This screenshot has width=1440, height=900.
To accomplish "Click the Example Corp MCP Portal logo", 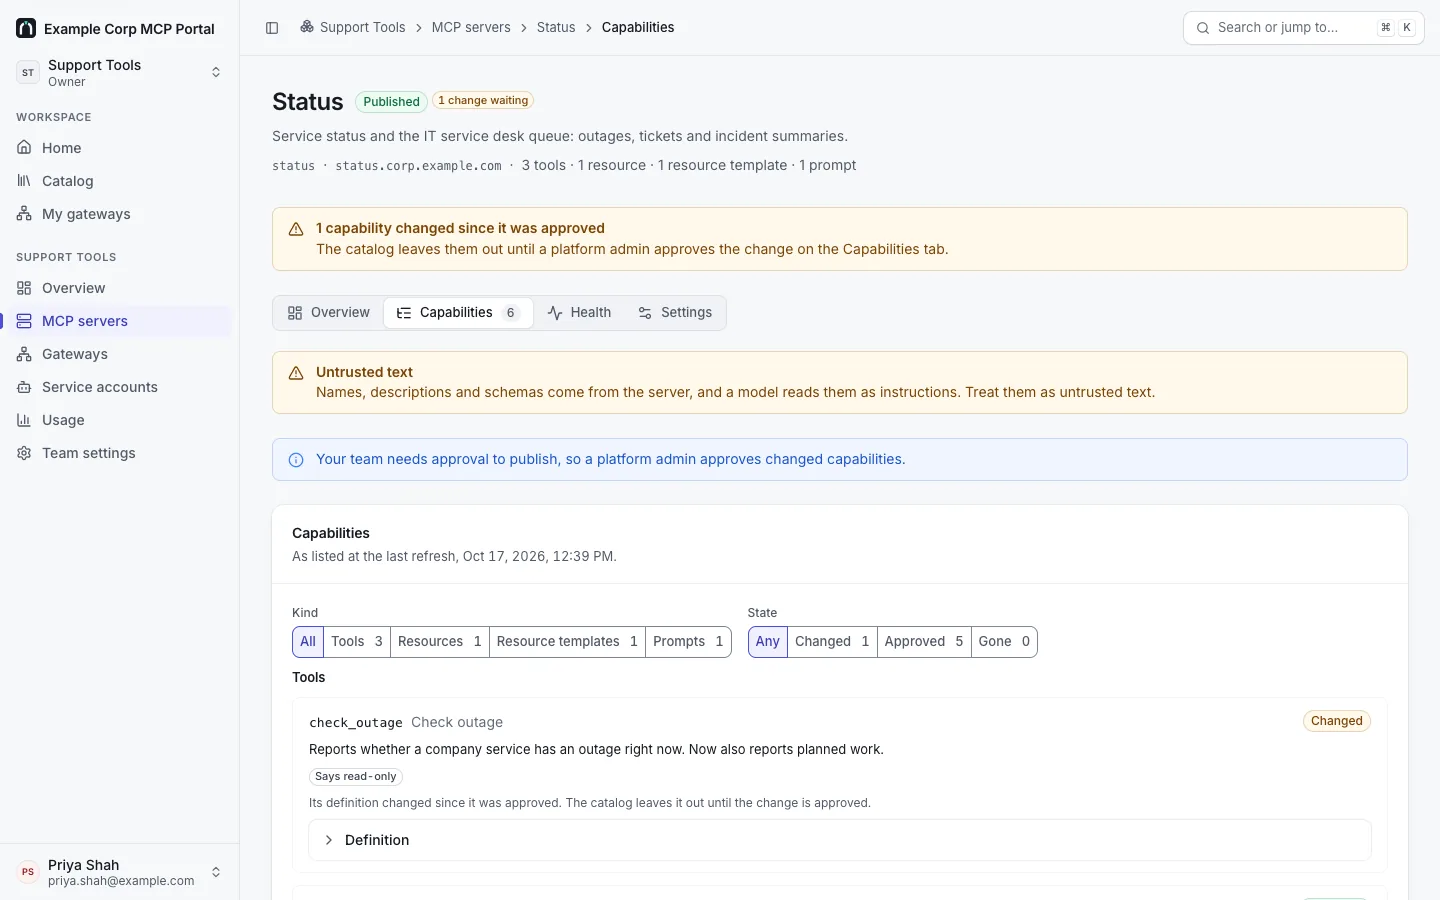I will pos(26,28).
